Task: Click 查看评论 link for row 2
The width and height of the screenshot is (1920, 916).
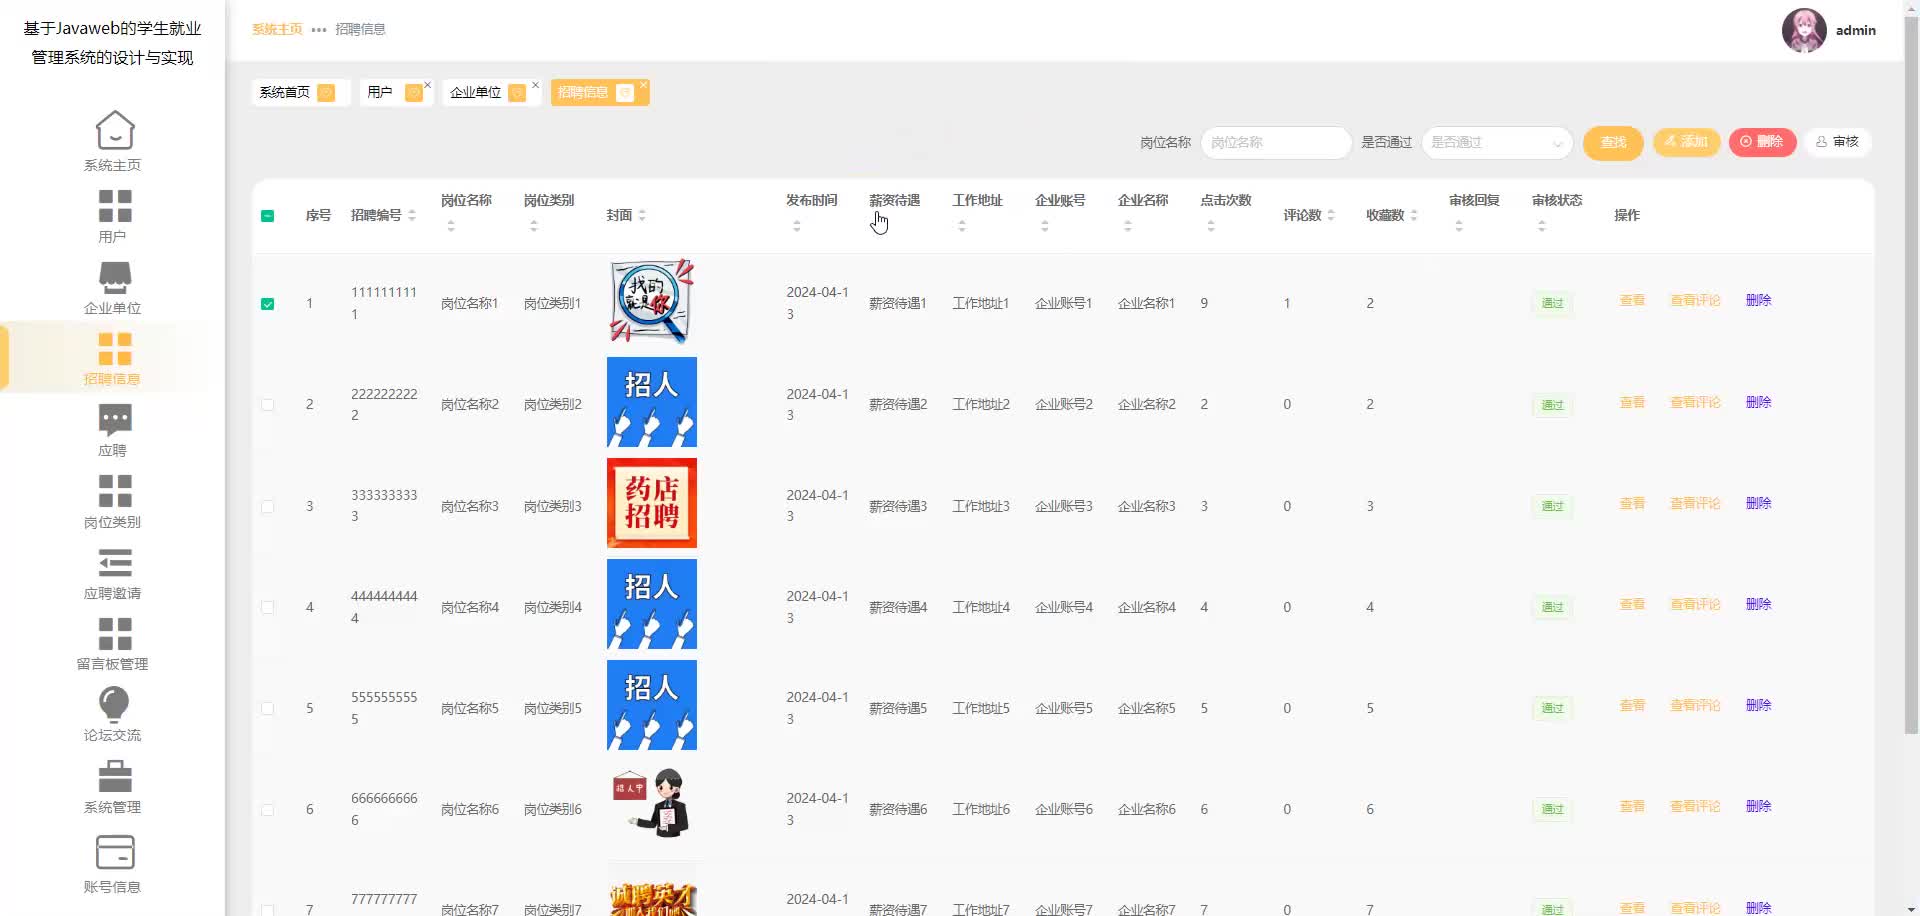Action: (x=1695, y=403)
